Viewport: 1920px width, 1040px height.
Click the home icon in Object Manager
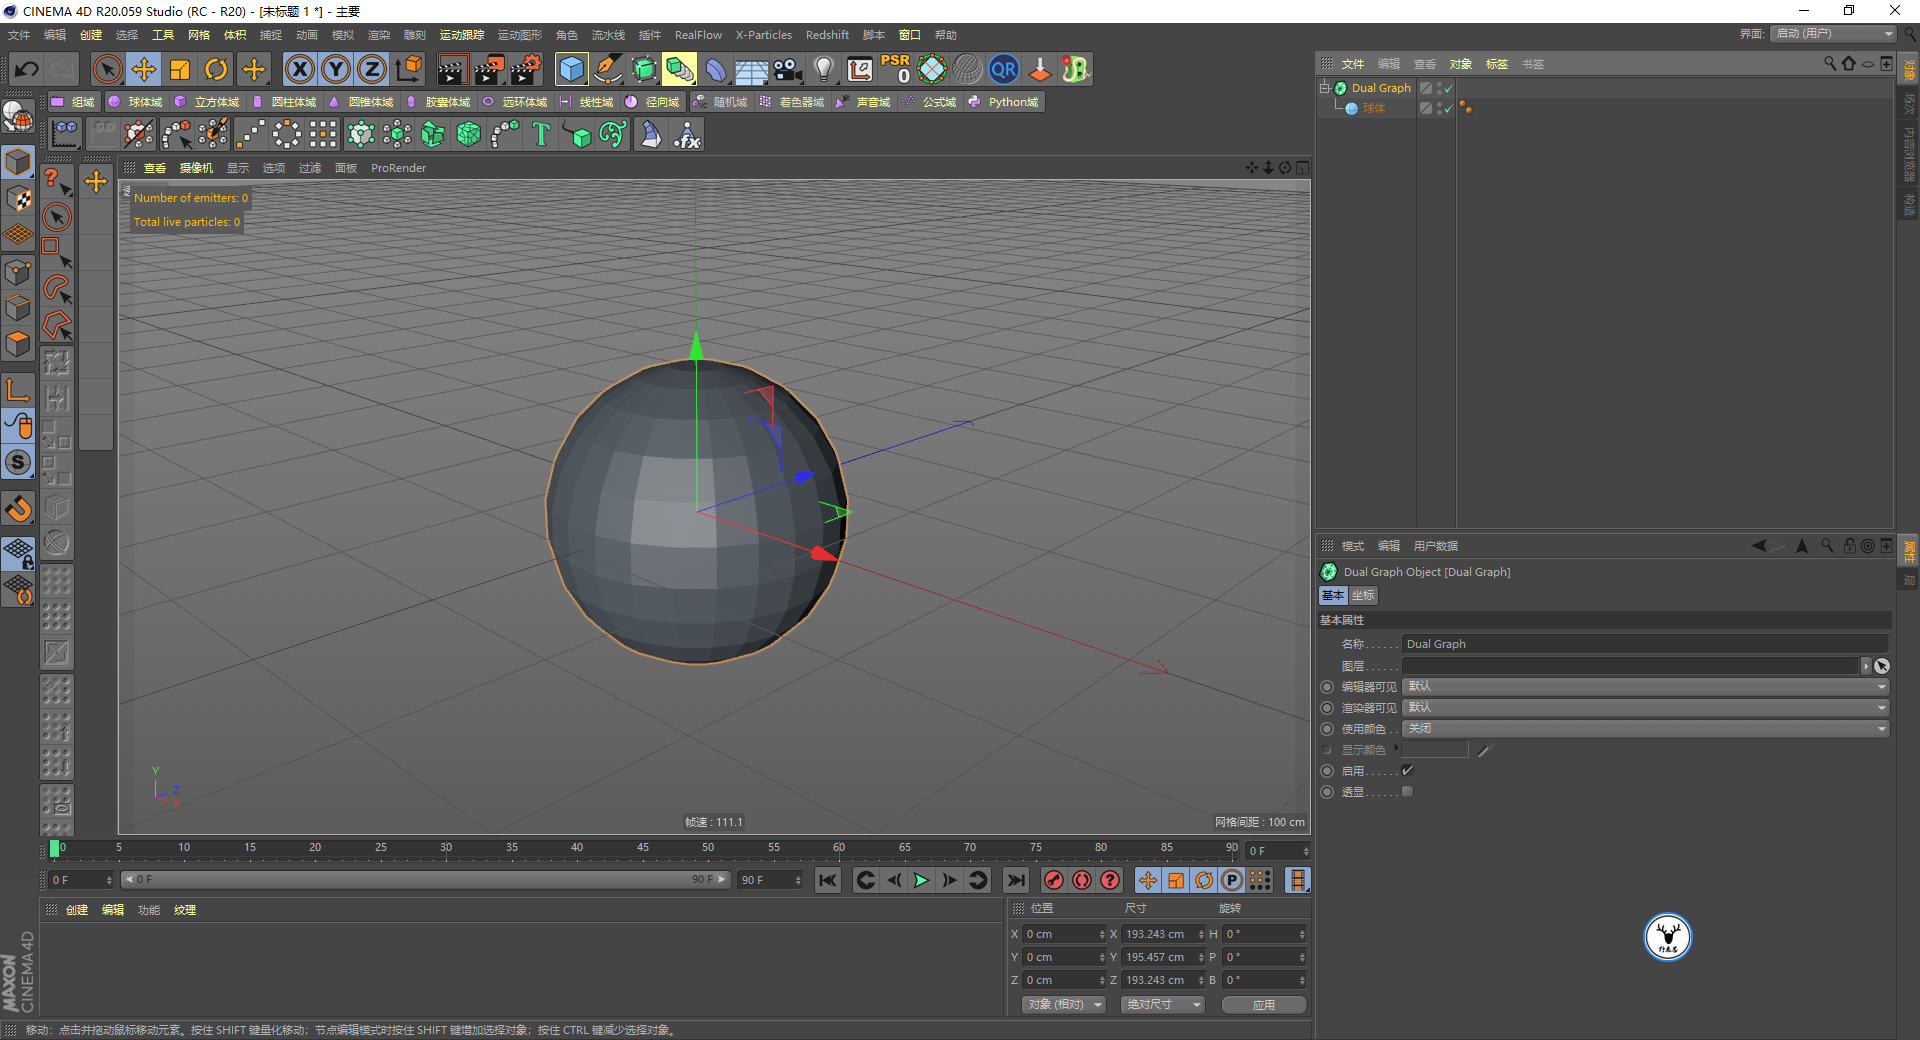coord(1848,64)
